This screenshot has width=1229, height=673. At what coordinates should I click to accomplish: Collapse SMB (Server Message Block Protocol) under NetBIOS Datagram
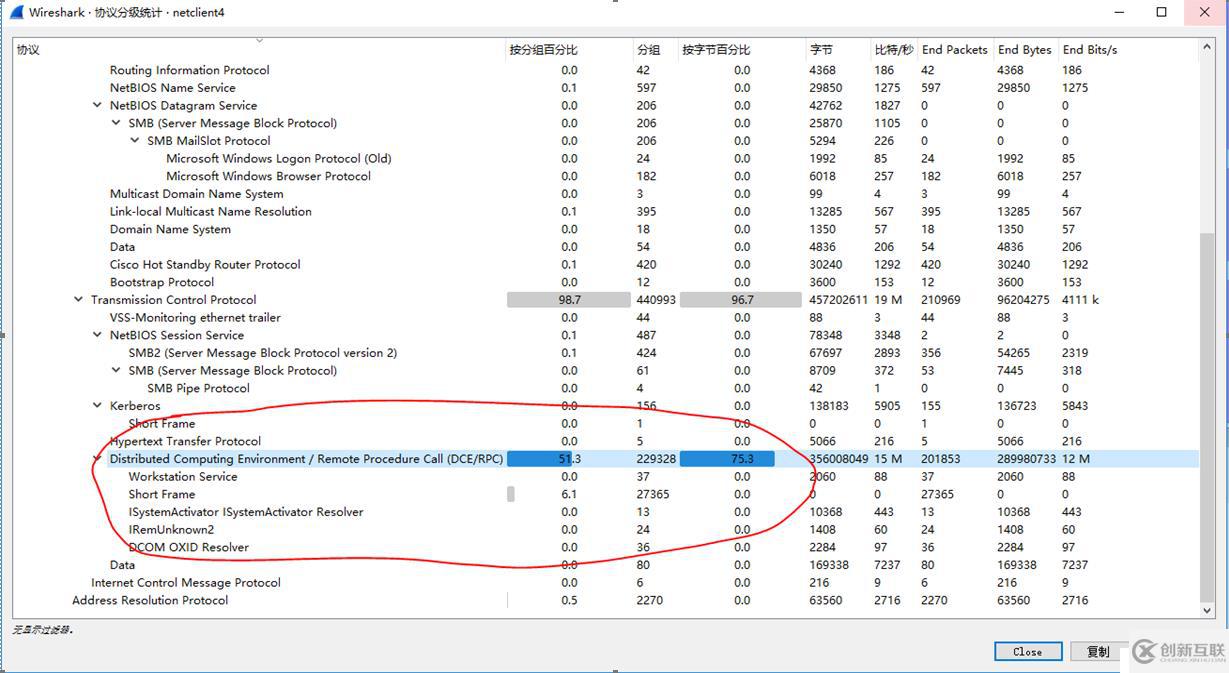pos(116,123)
